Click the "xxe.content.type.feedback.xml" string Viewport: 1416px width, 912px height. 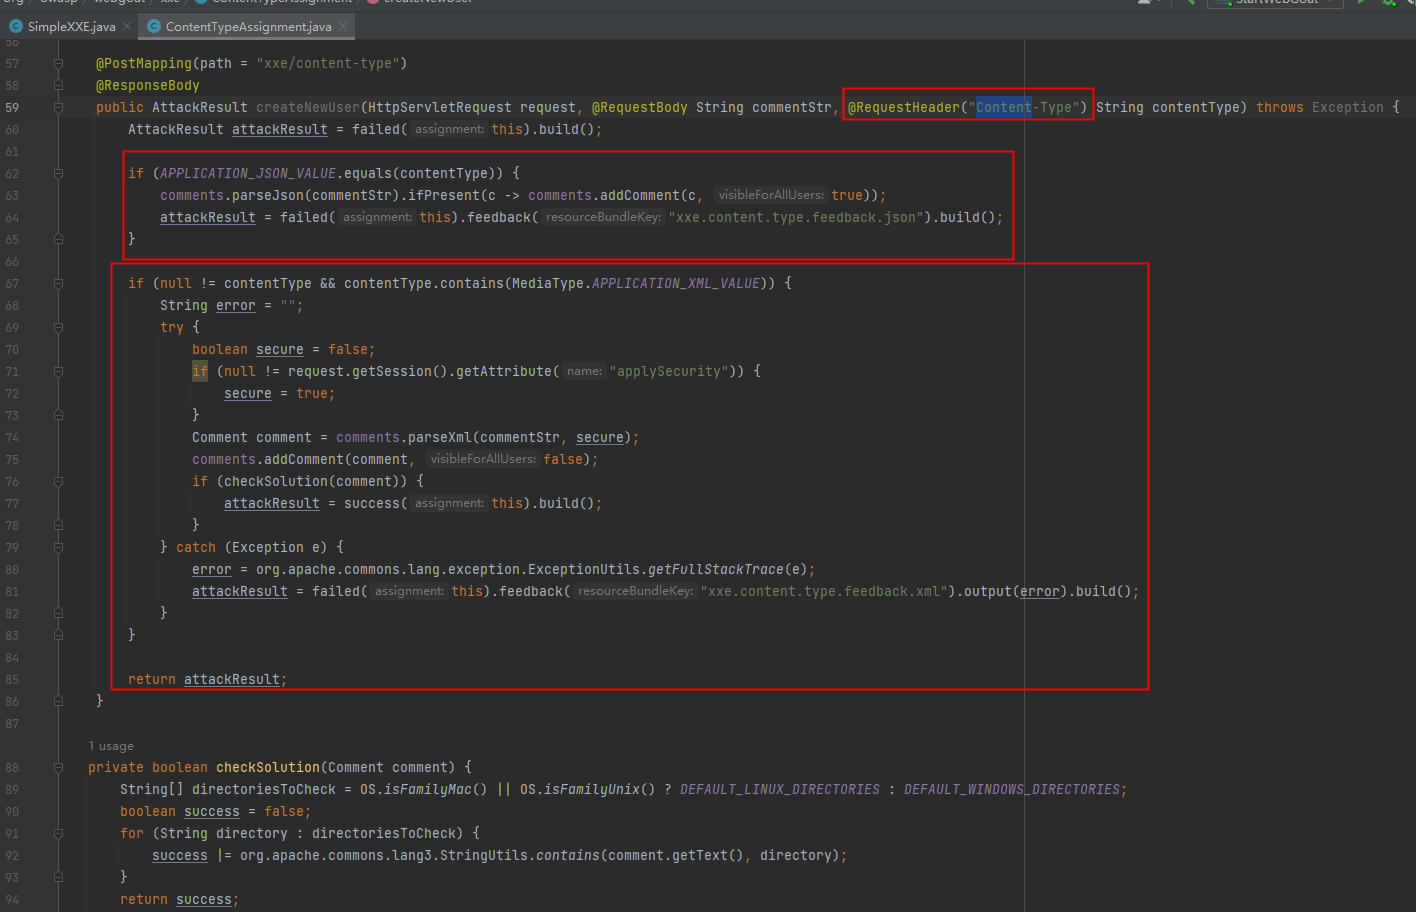(824, 591)
